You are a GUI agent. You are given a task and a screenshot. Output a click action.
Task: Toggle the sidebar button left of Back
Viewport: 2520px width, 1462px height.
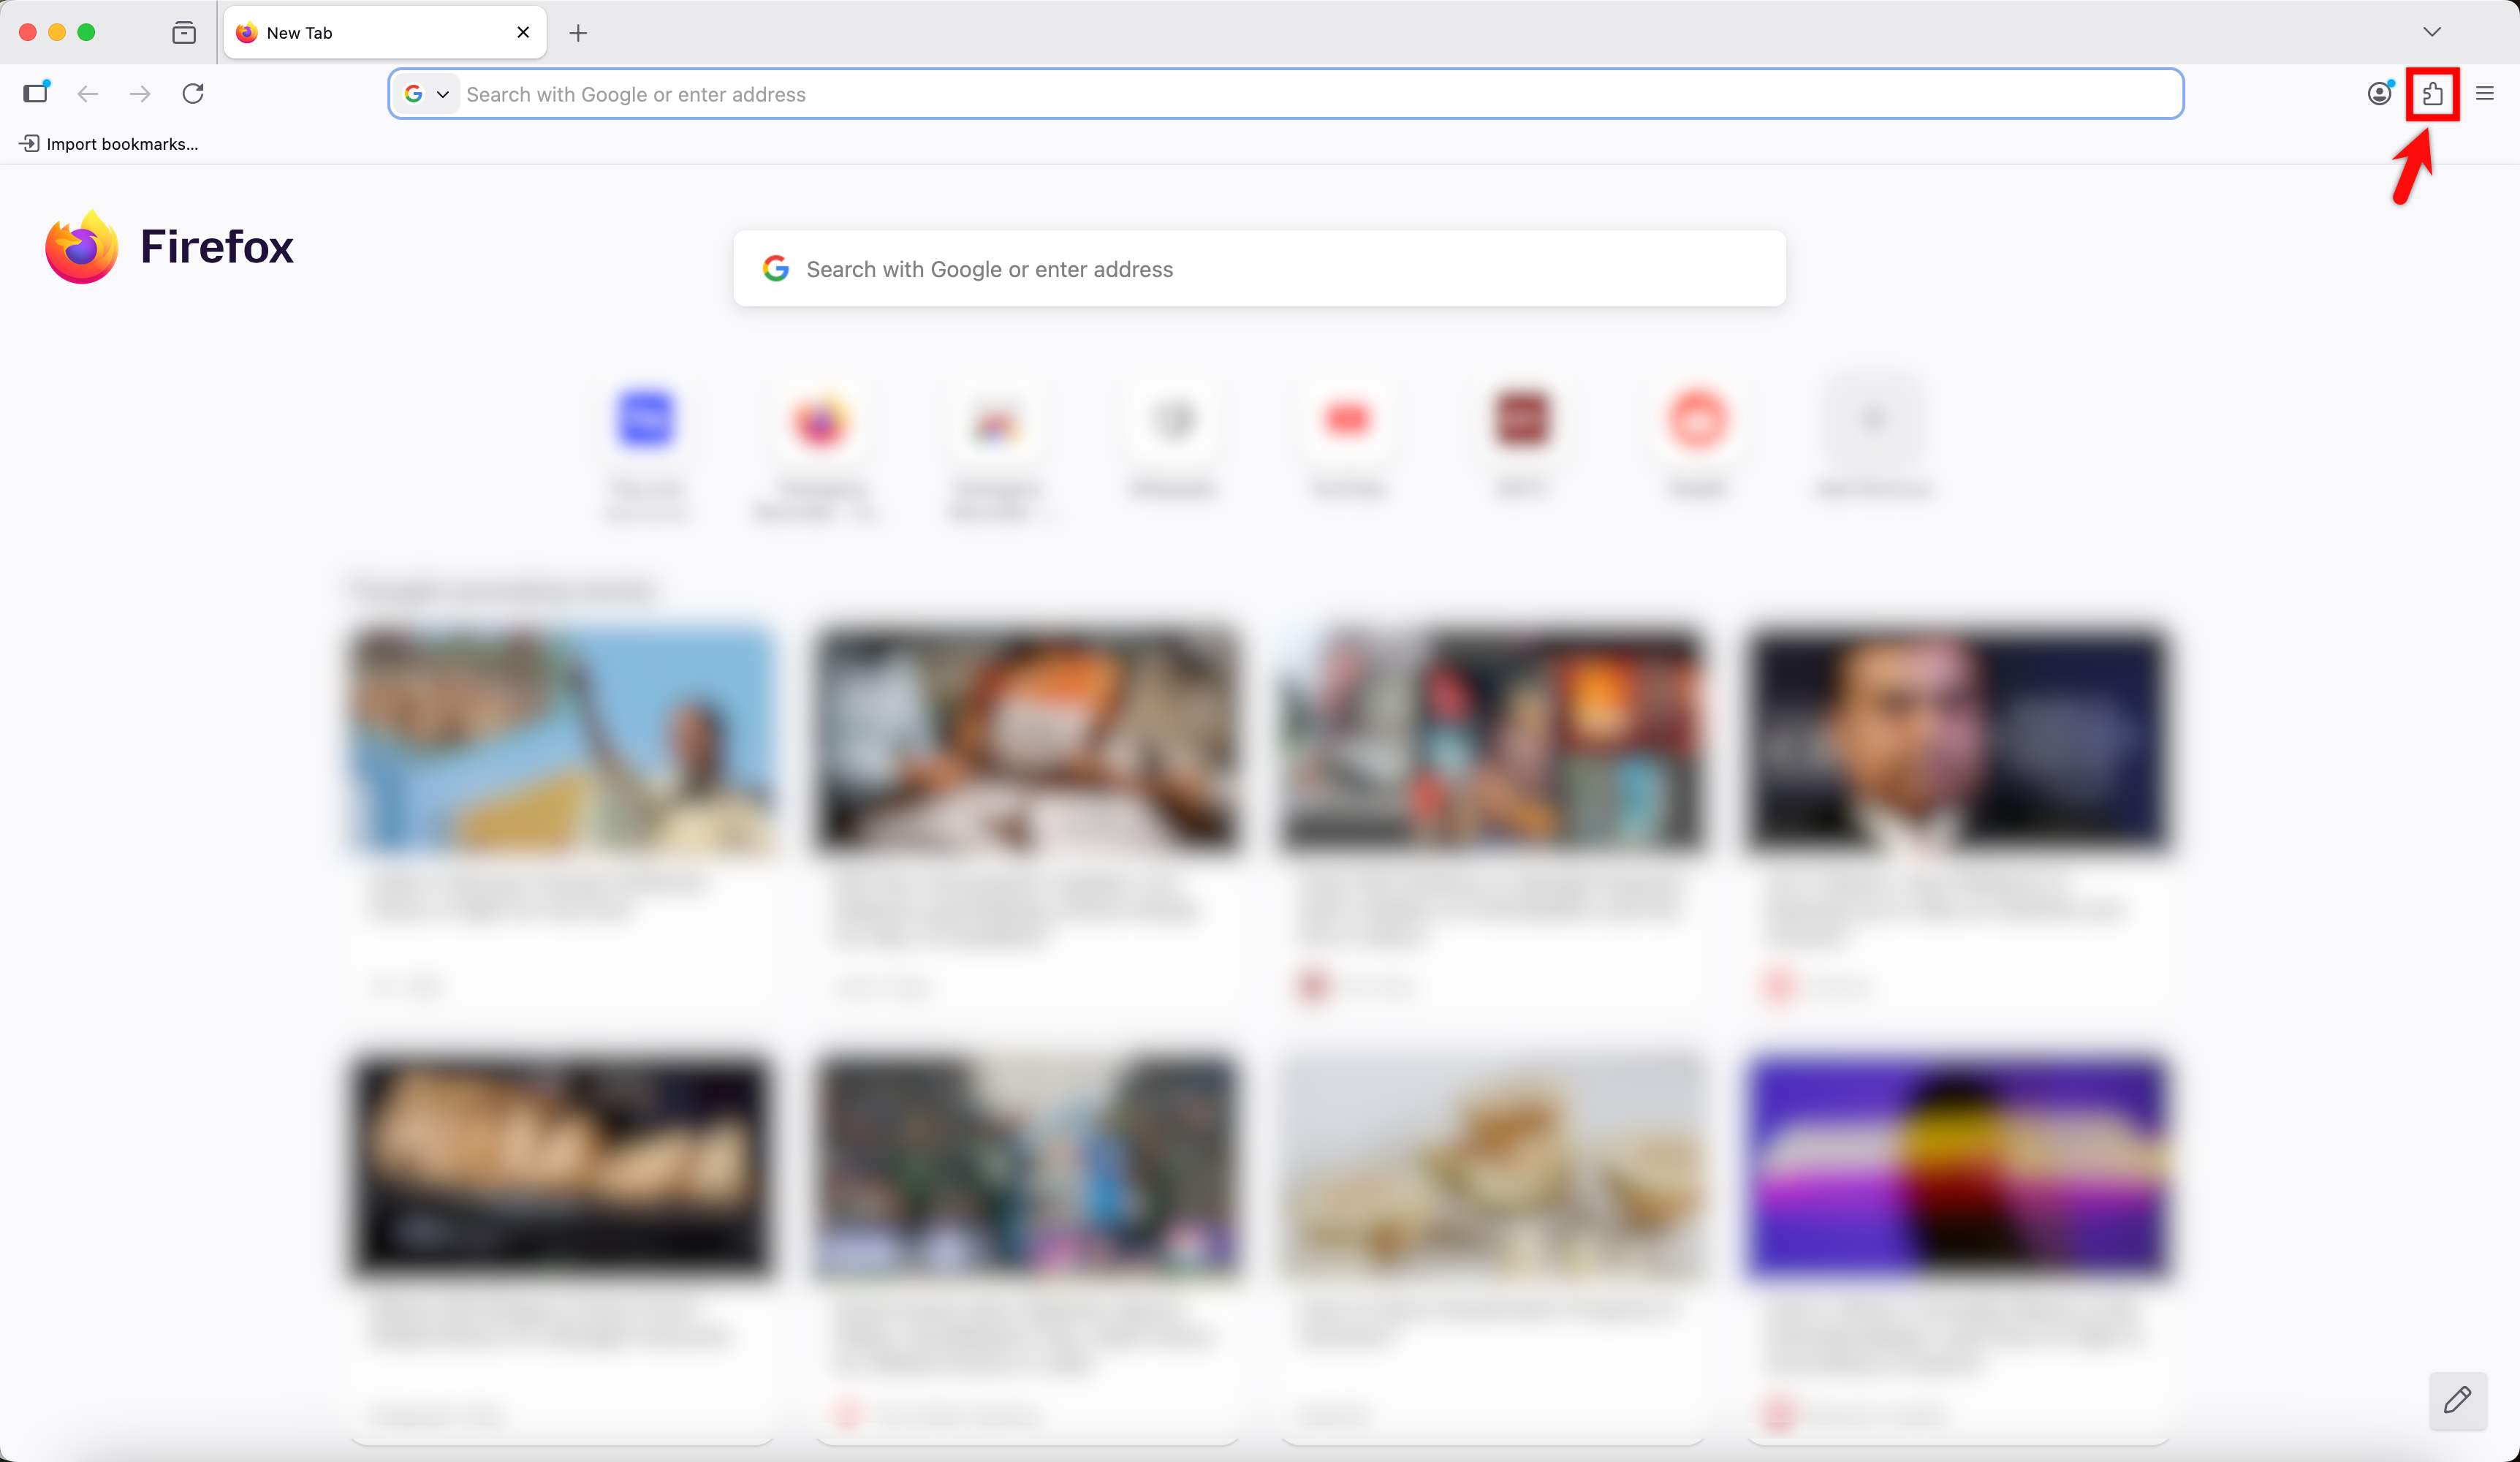click(x=36, y=93)
